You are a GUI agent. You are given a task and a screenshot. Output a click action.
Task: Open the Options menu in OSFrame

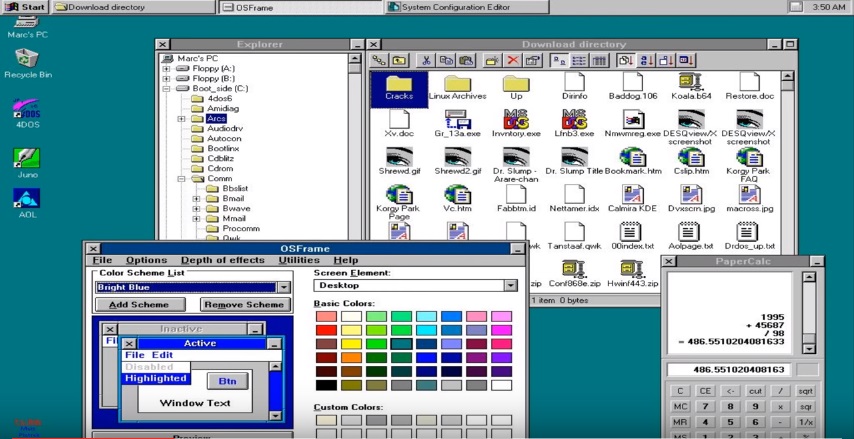pos(147,260)
